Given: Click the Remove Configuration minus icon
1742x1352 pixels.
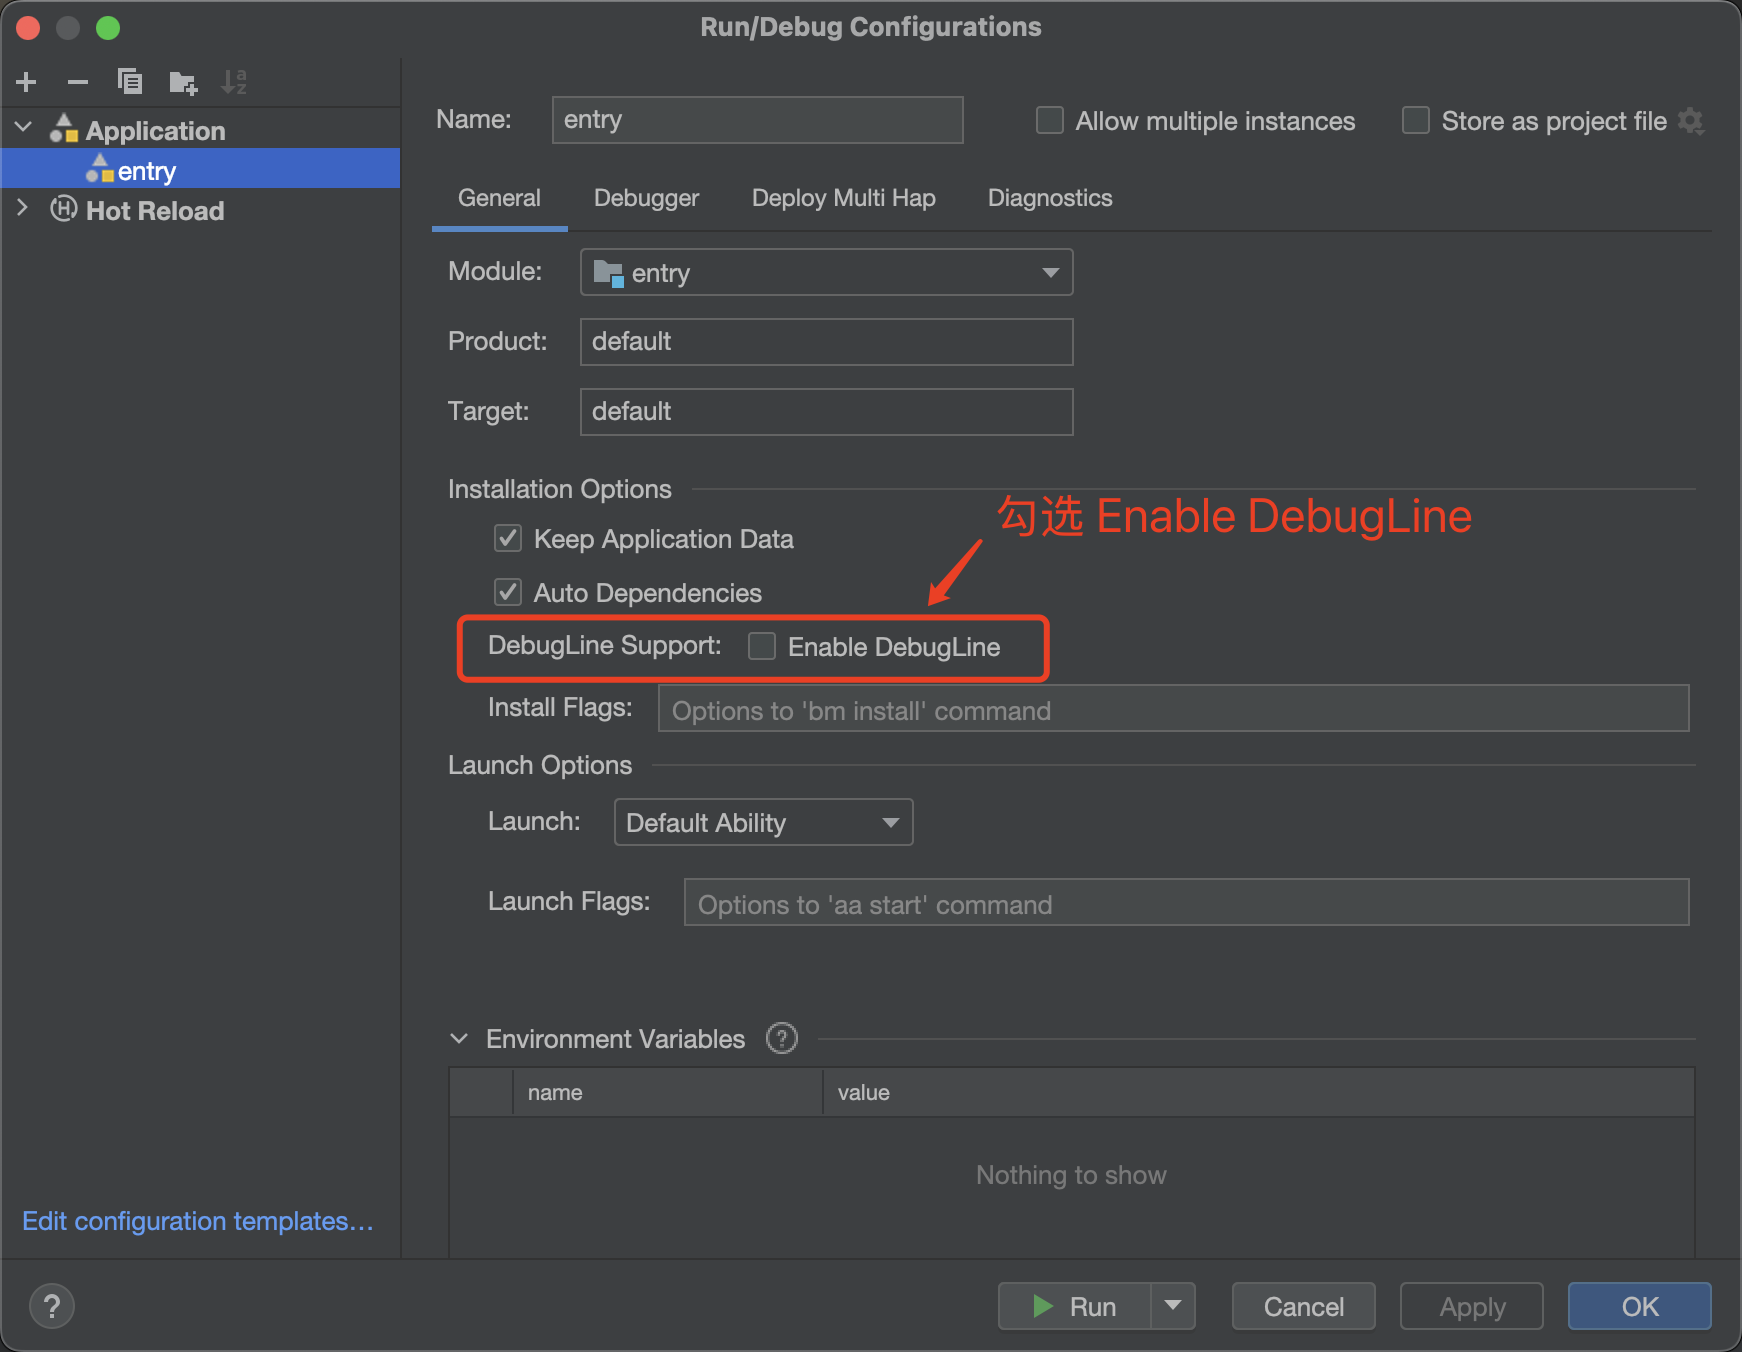Looking at the screenshot, I should click(x=78, y=82).
